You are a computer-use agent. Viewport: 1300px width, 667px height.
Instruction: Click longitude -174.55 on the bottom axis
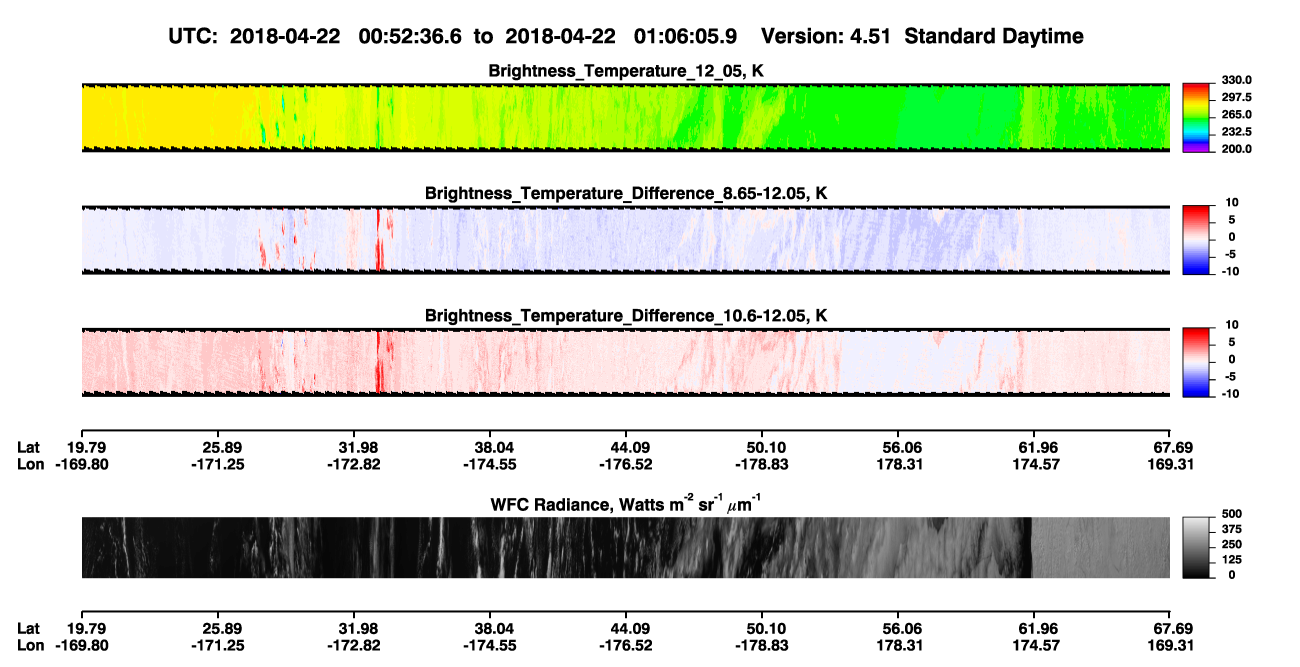(490, 645)
